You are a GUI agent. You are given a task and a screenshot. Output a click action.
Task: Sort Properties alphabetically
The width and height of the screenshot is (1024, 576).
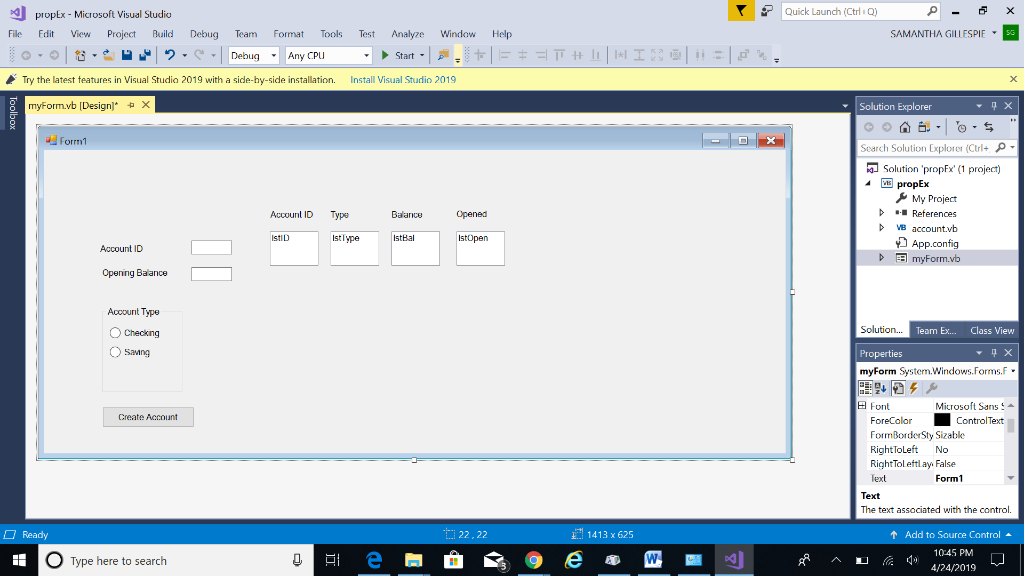pyautogui.click(x=881, y=388)
